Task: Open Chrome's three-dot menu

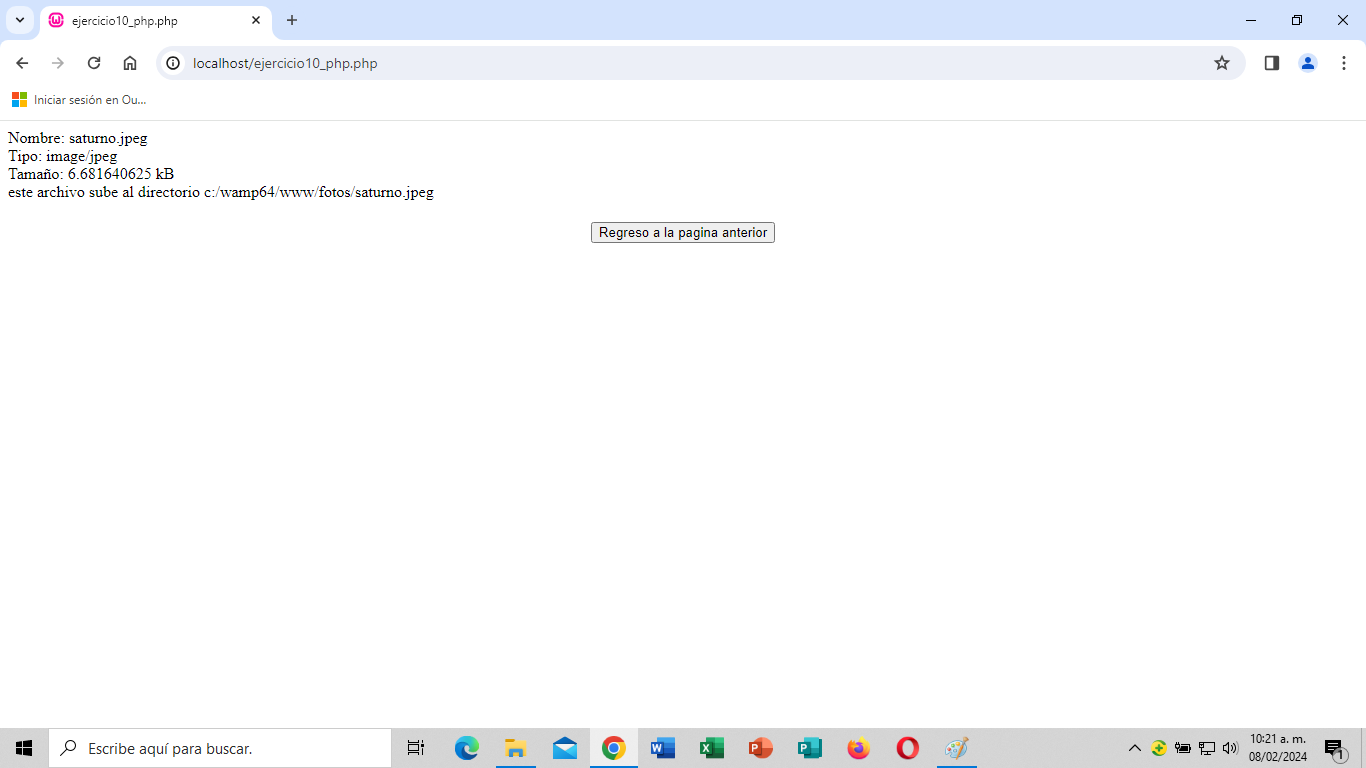Action: pyautogui.click(x=1344, y=63)
